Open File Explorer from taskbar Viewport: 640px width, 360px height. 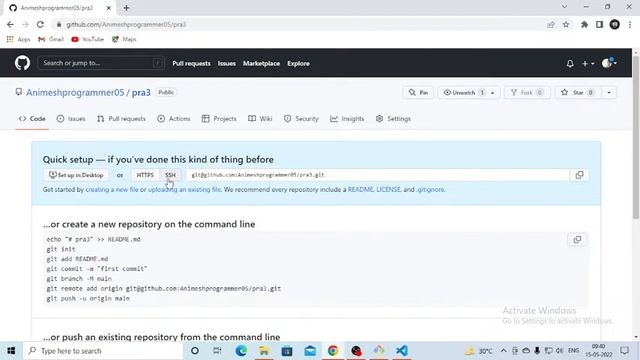264,351
